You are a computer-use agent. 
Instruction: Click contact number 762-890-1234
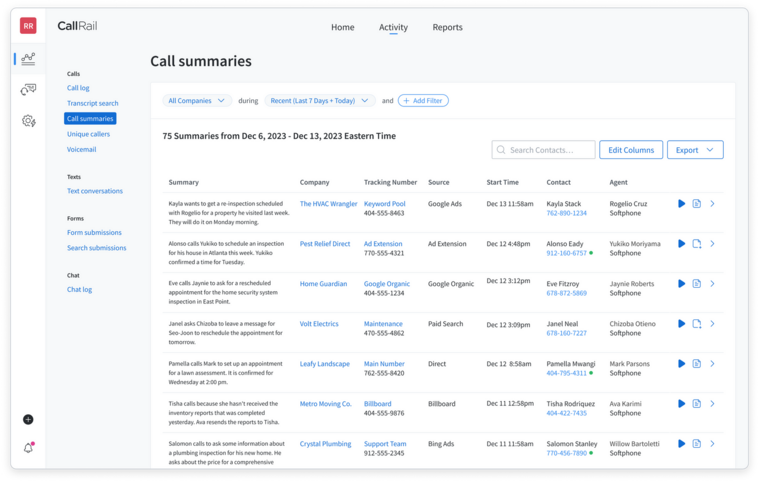[x=566, y=213]
